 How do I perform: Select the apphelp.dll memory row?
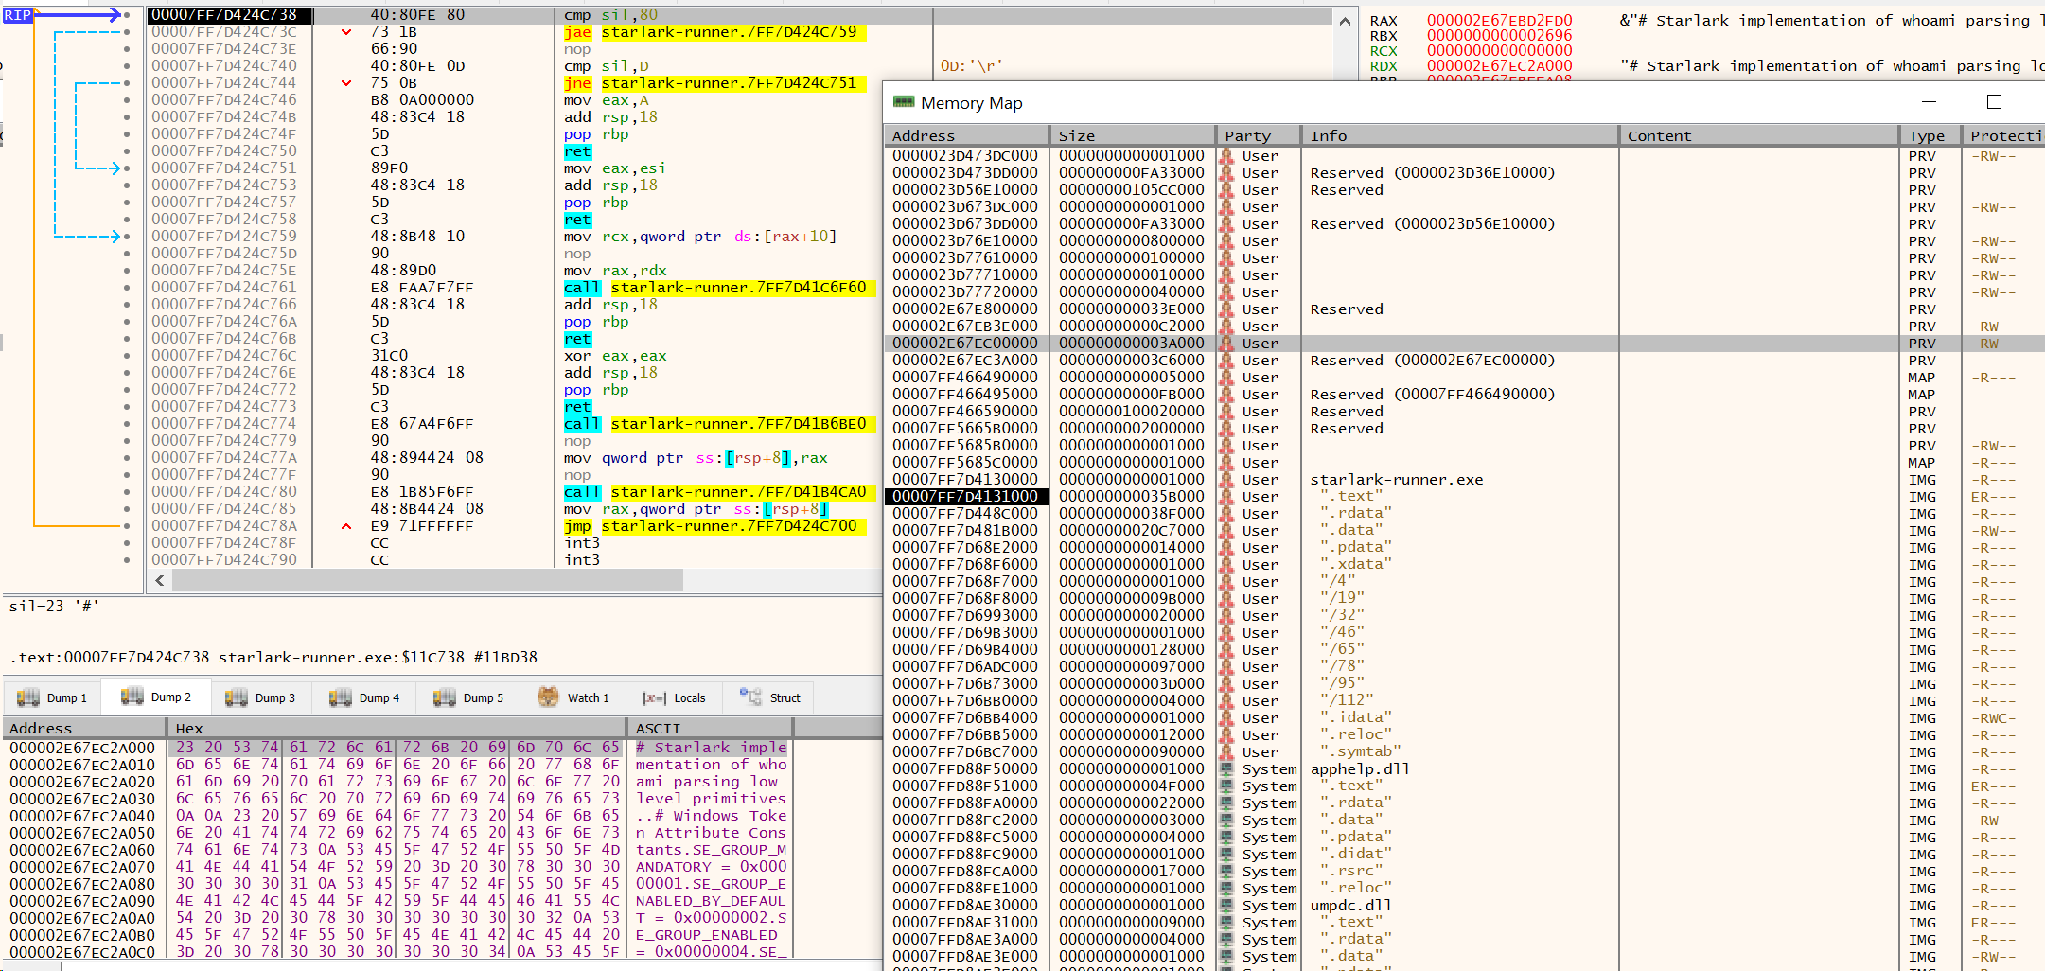tap(1465, 769)
